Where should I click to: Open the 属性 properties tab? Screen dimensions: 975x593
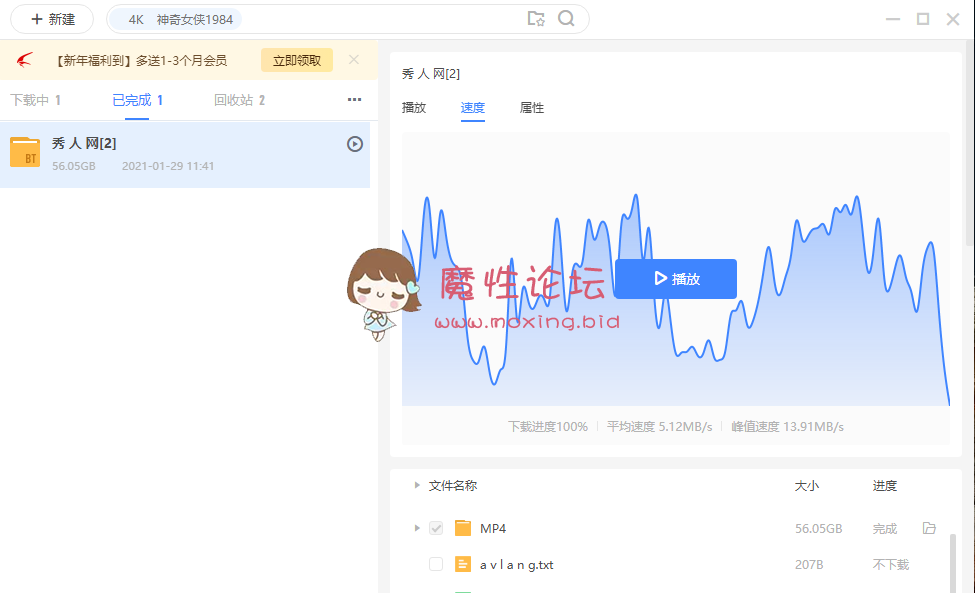coord(532,108)
